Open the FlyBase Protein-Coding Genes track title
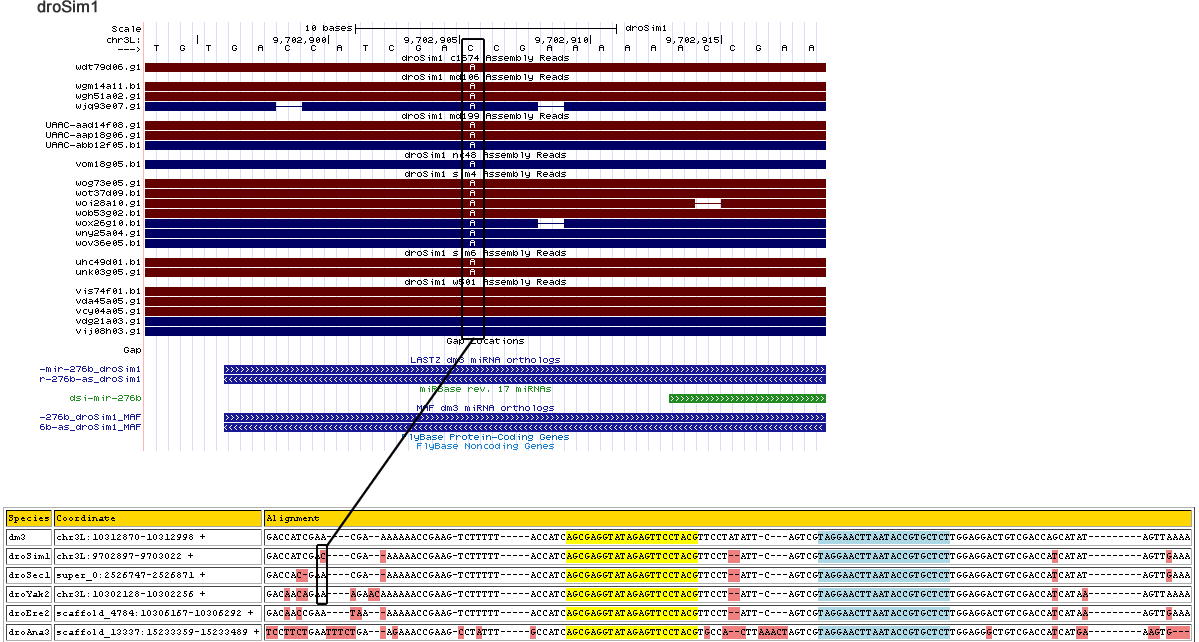This screenshot has height=642, width=1199. [x=485, y=437]
